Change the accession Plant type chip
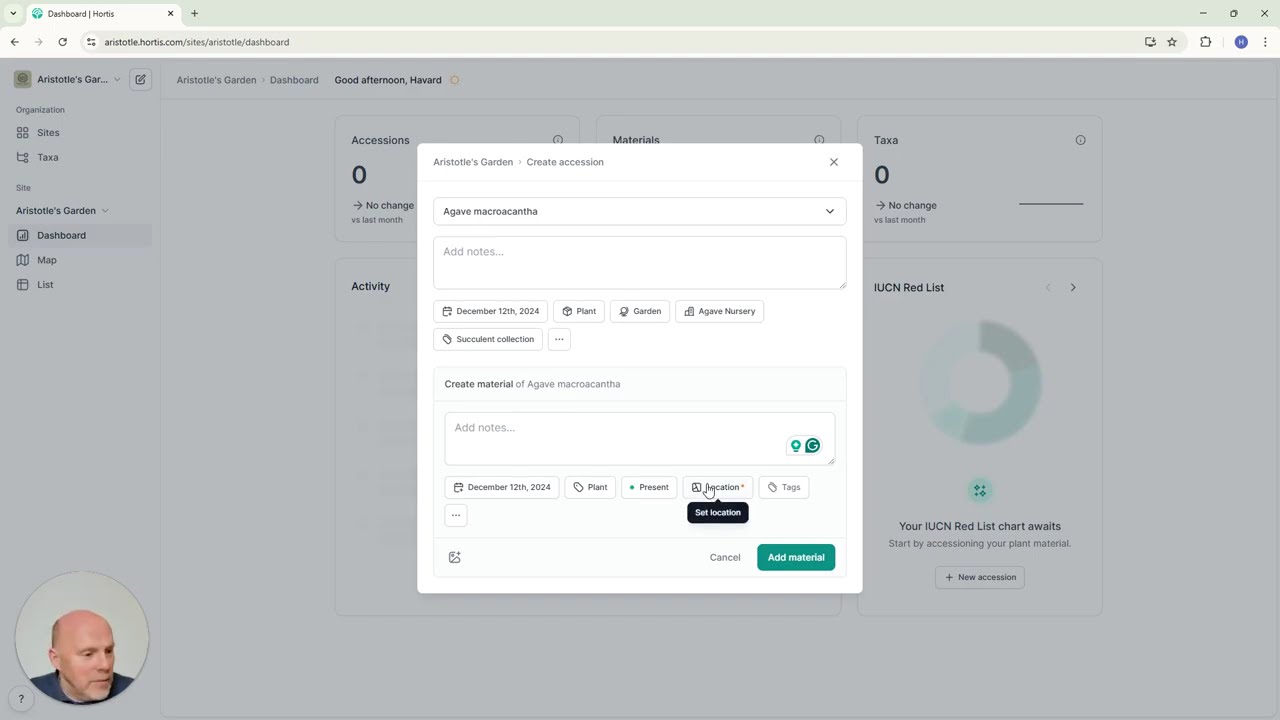The height and width of the screenshot is (720, 1280). coord(579,311)
